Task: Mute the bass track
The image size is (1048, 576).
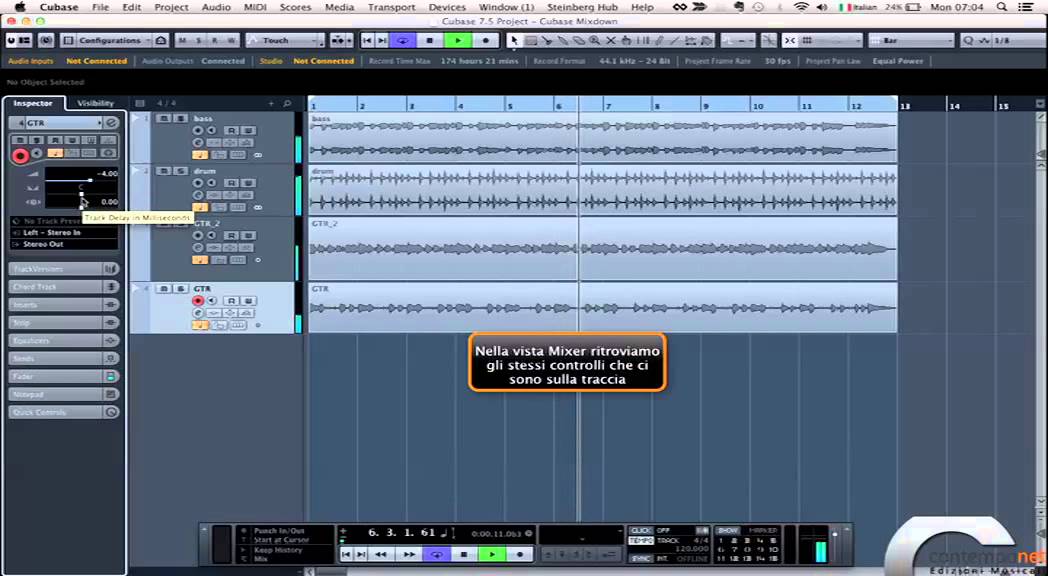Action: pos(164,119)
